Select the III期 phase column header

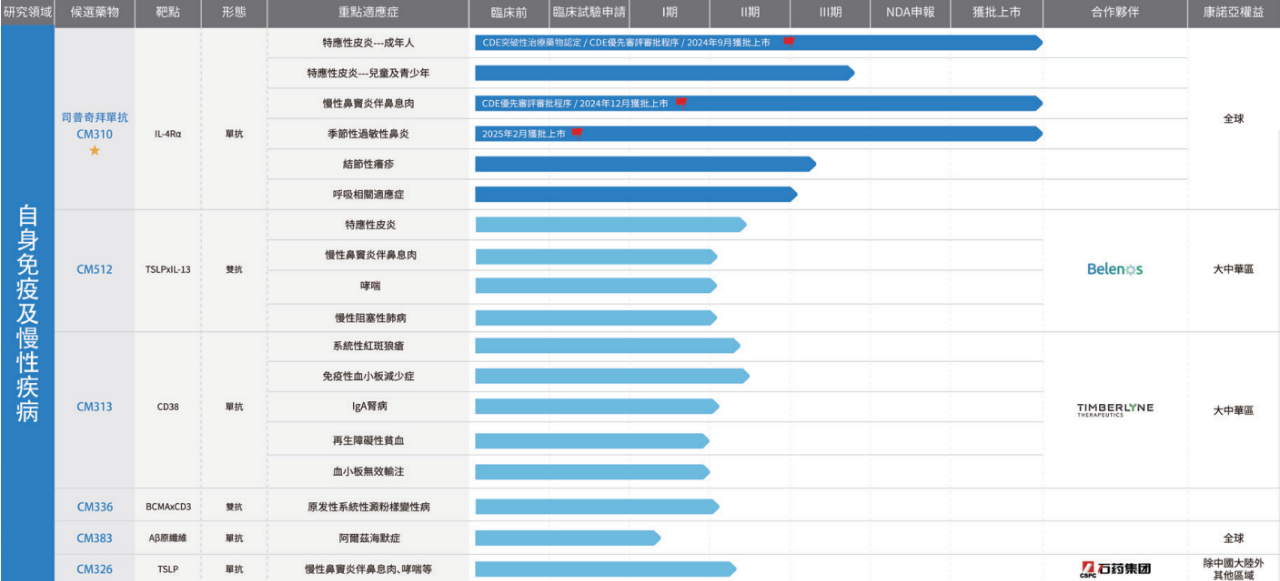(829, 13)
